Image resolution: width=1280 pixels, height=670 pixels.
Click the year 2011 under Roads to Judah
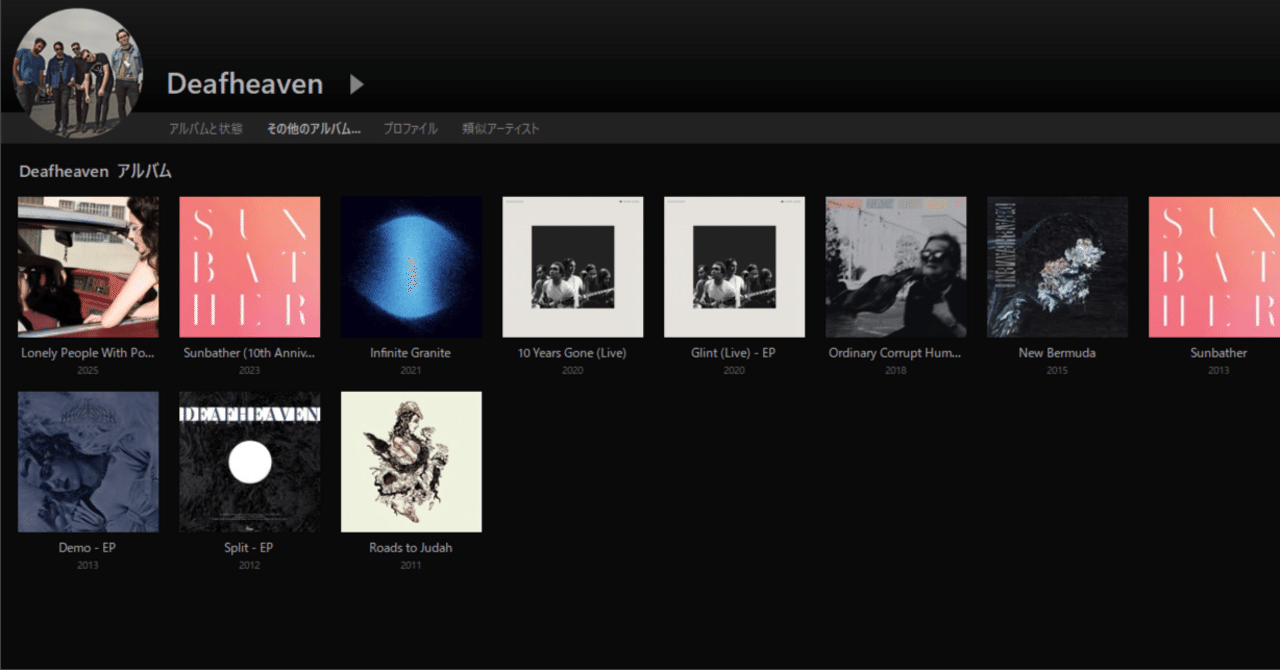point(411,566)
